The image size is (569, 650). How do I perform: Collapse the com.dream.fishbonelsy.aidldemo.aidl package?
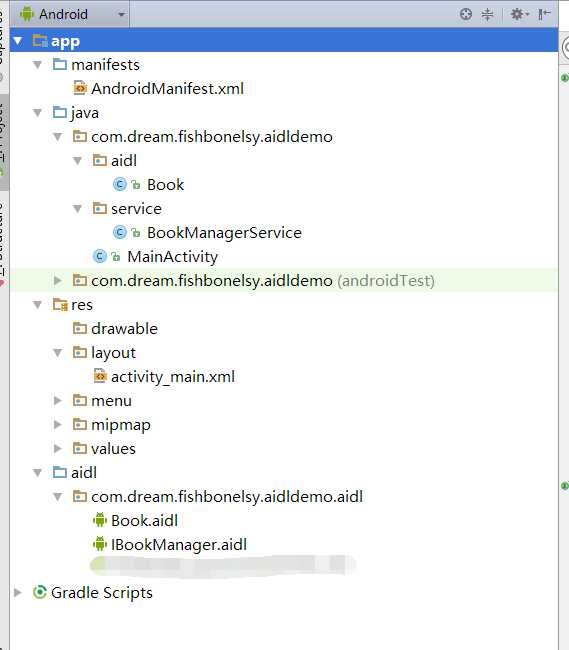point(58,497)
